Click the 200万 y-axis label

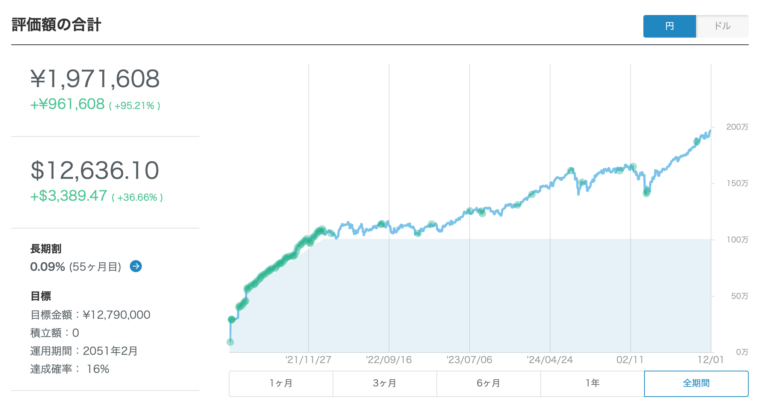(736, 128)
